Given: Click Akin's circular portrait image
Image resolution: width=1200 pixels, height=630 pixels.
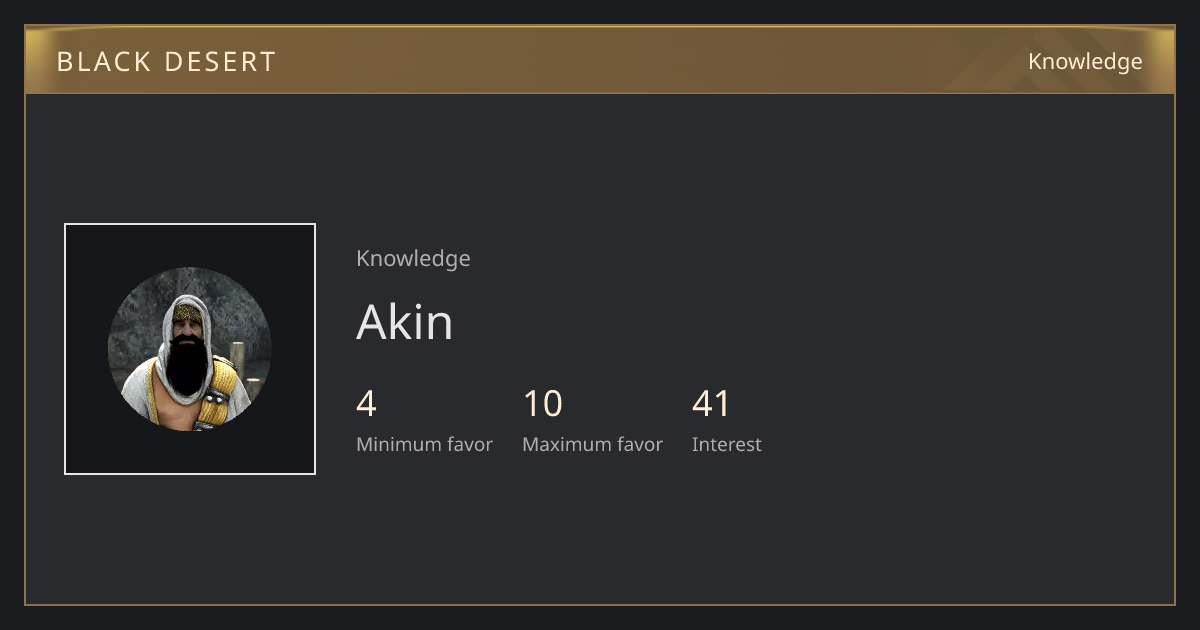Looking at the screenshot, I should tap(190, 349).
